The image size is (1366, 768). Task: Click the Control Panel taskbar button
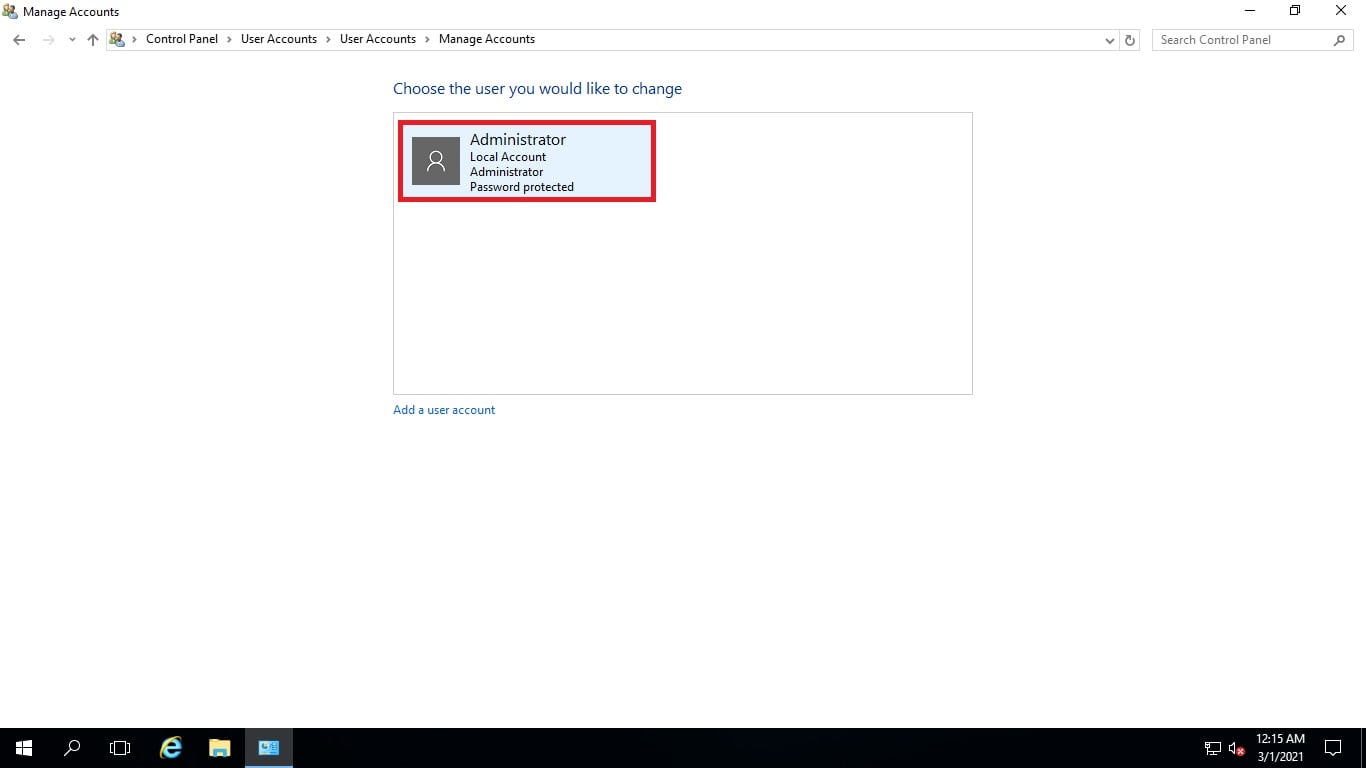[x=268, y=748]
